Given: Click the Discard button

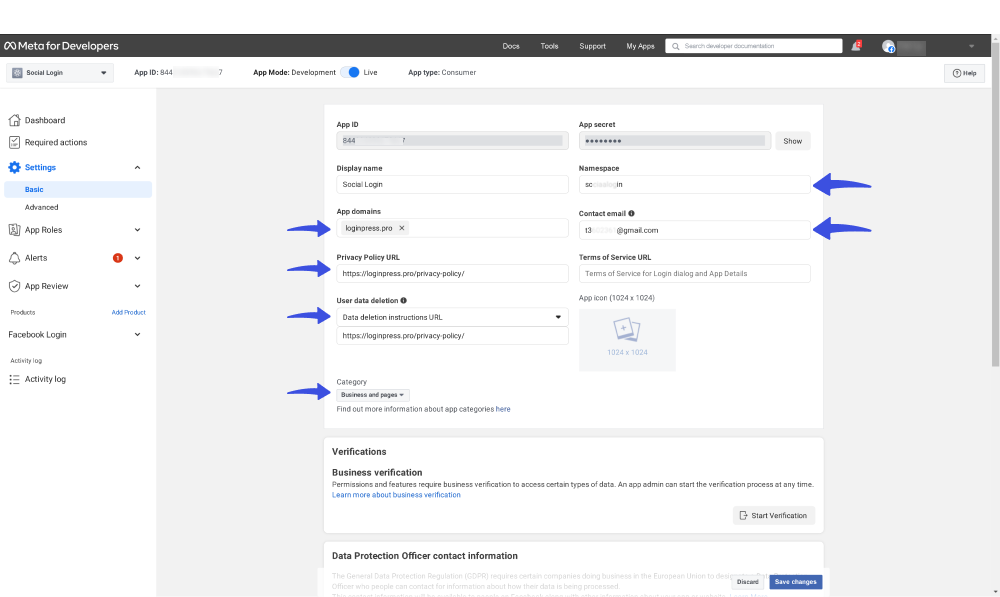Looking at the screenshot, I should tap(747, 582).
